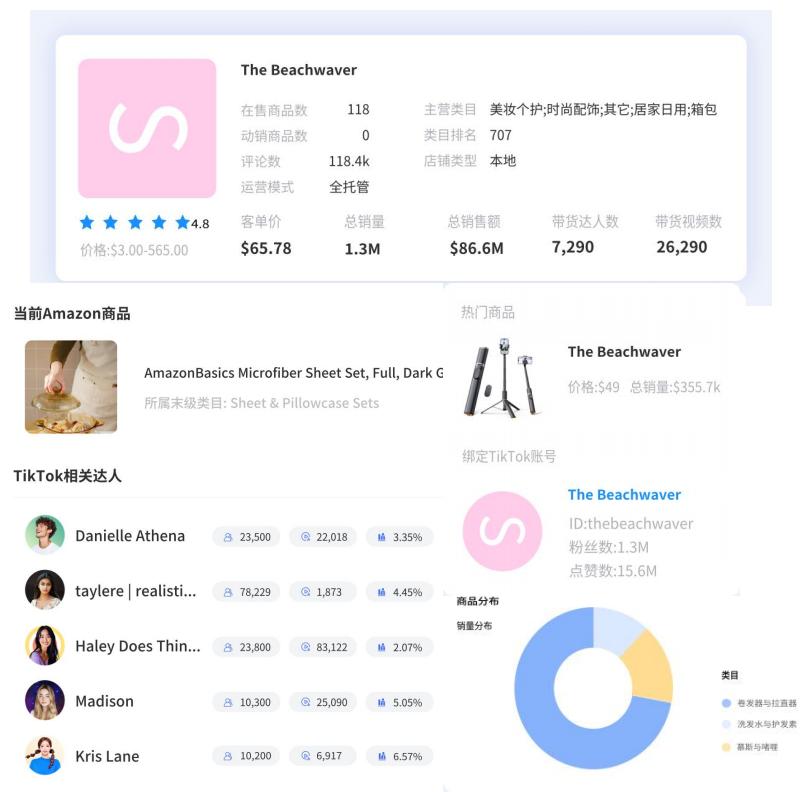Click the follower icon next to Madison's 10,300
Screen dimensions: 810x792
click(x=230, y=701)
